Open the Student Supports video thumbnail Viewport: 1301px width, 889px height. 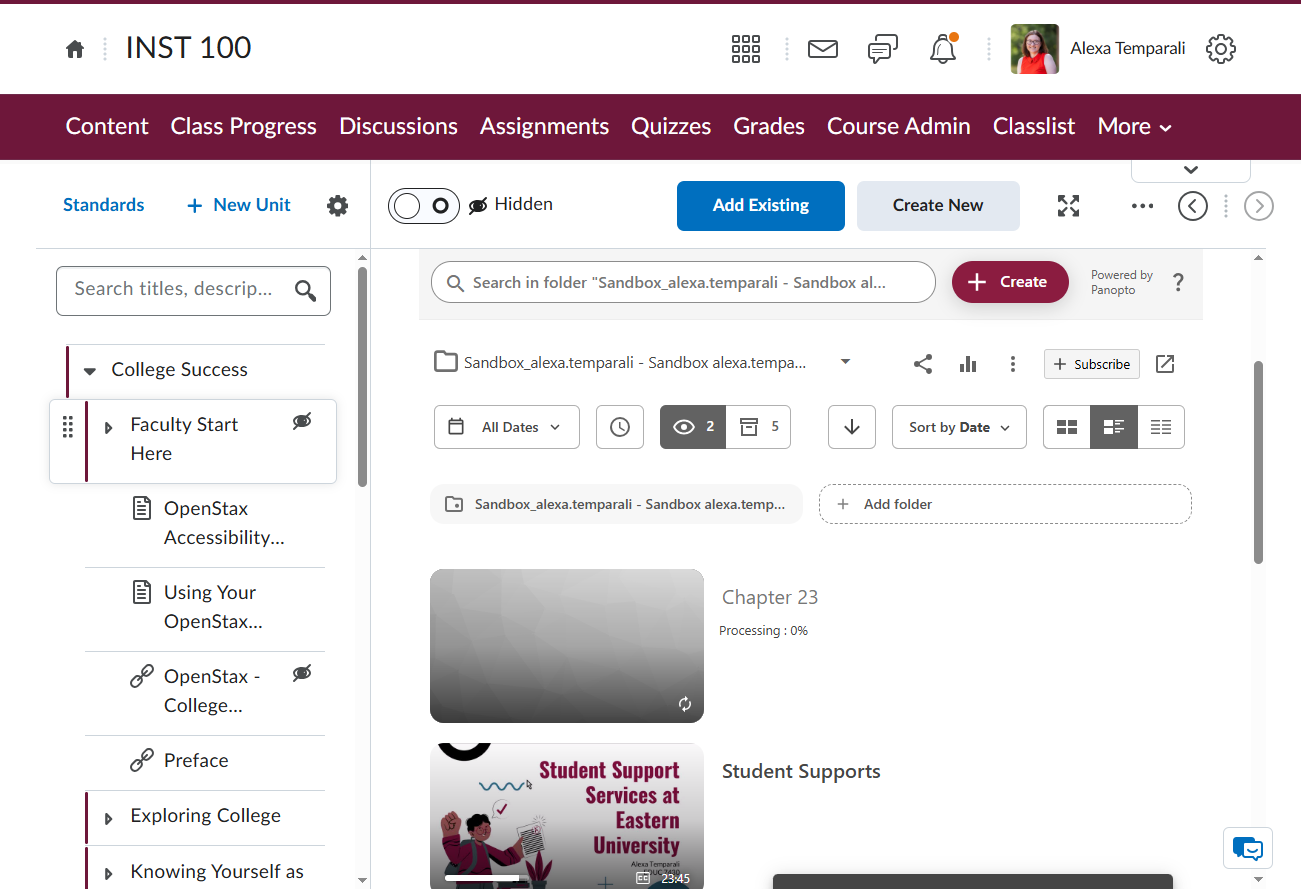pyautogui.click(x=567, y=816)
